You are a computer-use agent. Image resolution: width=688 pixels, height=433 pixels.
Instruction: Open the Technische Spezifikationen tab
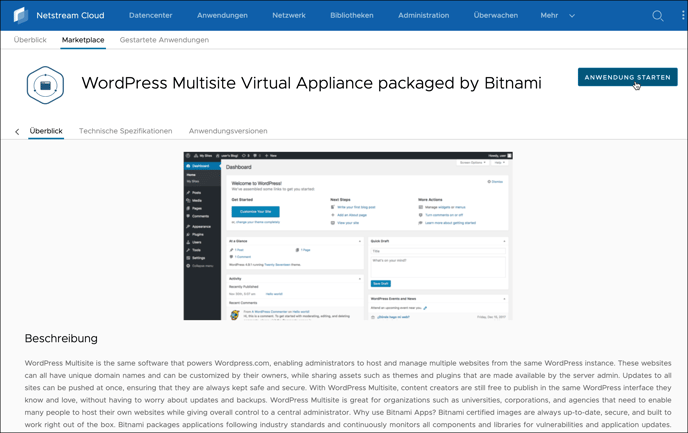[x=125, y=131]
